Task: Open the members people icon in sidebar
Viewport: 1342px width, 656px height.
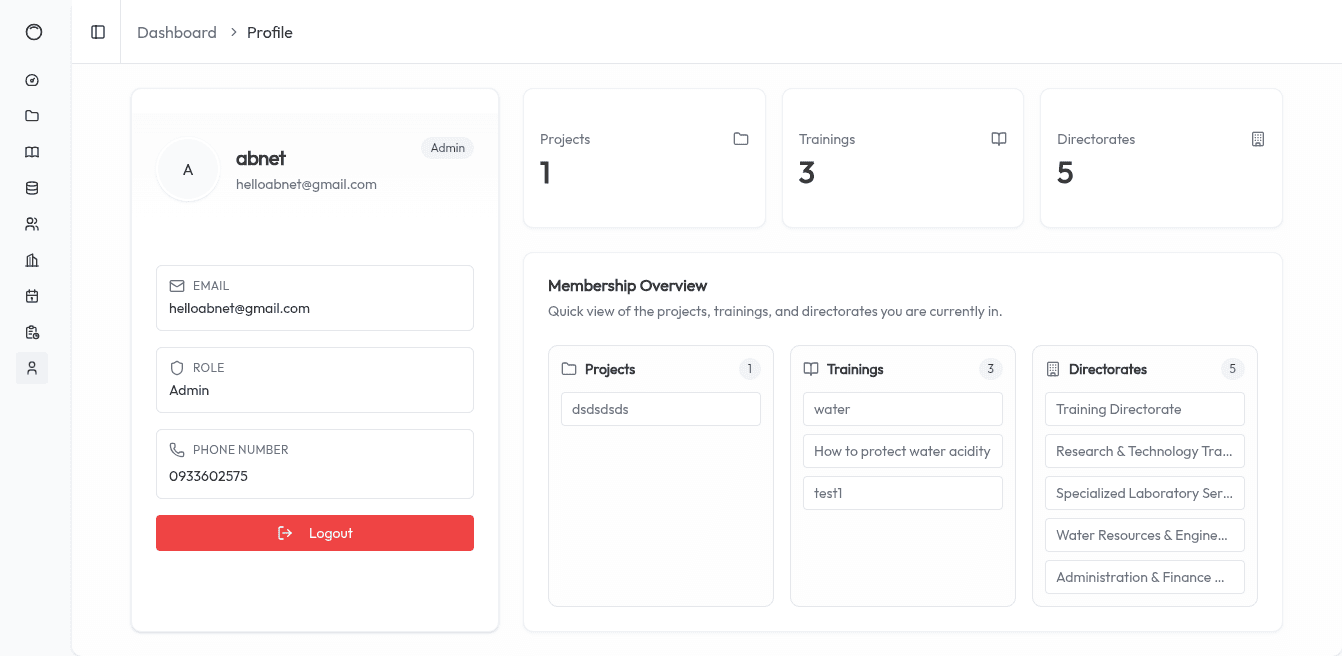Action: point(31,224)
